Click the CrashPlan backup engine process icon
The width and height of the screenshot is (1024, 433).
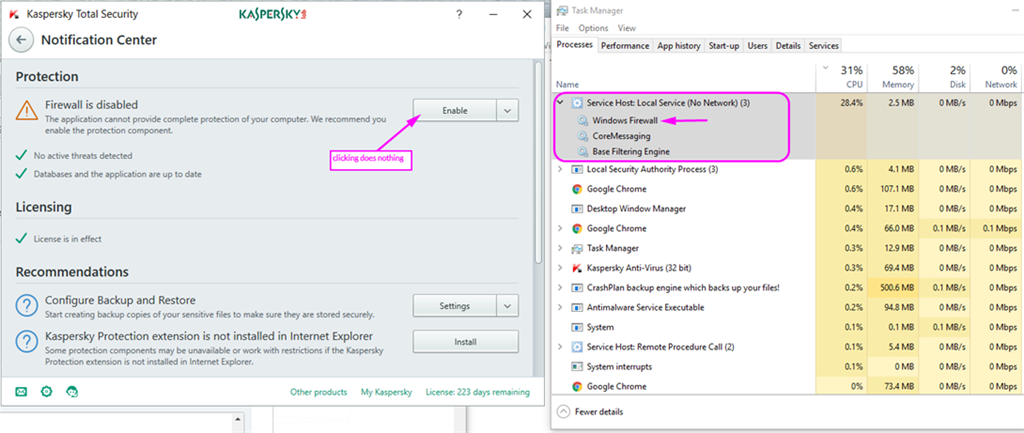click(577, 287)
